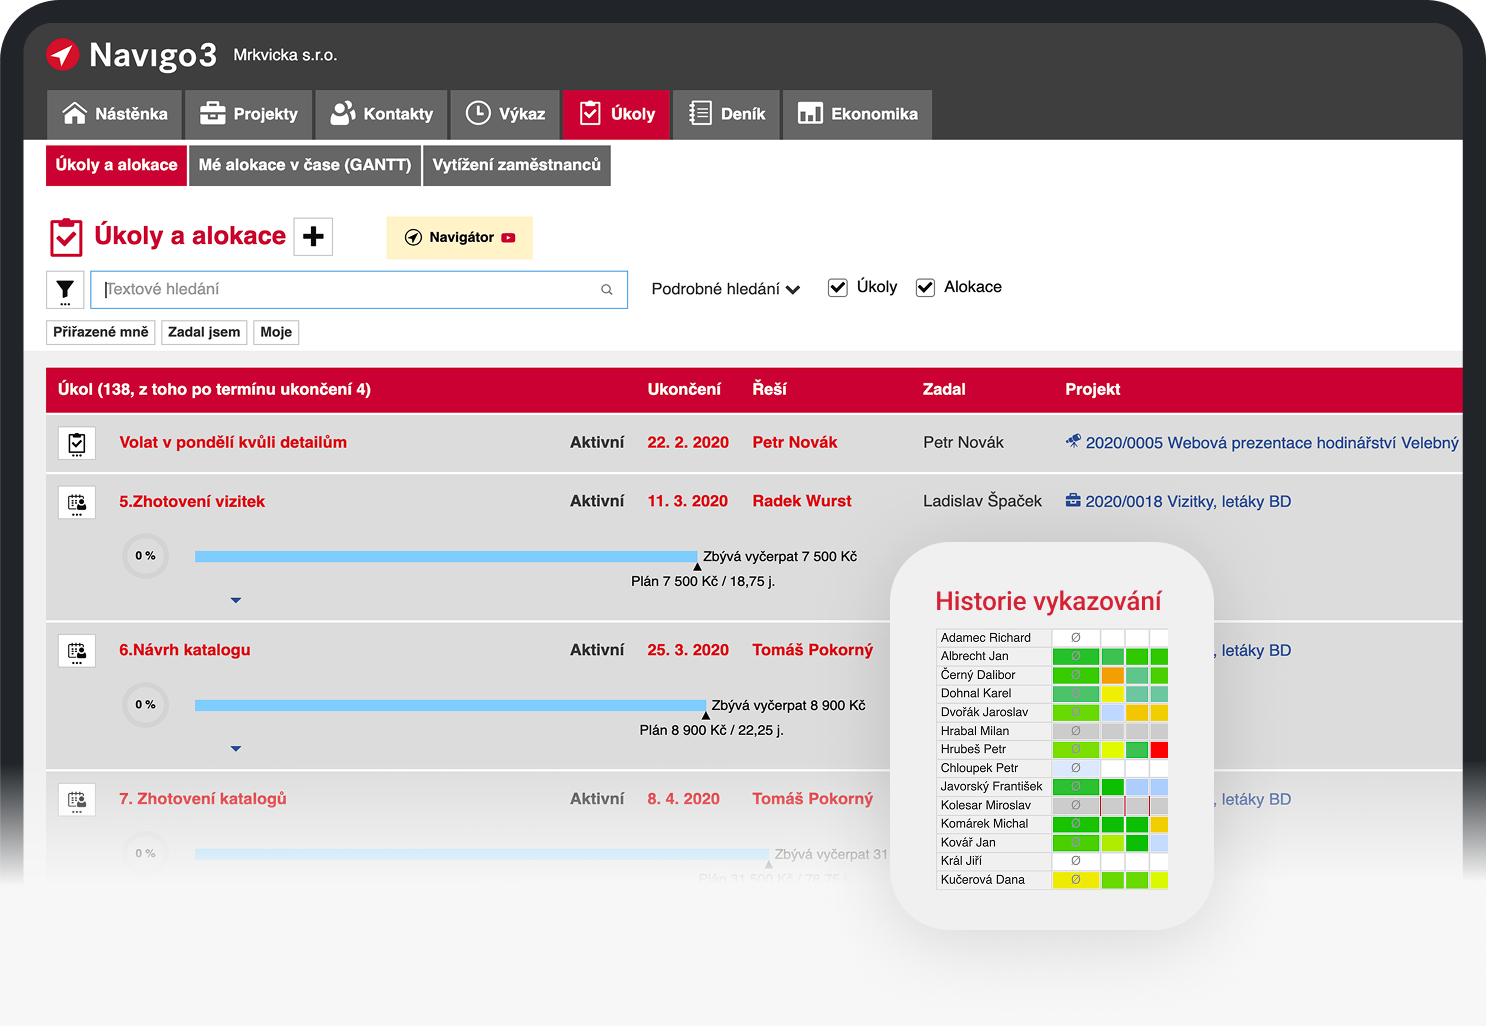This screenshot has height=1026, width=1486.
Task: Click the filter funnel icon
Action: [x=65, y=290]
